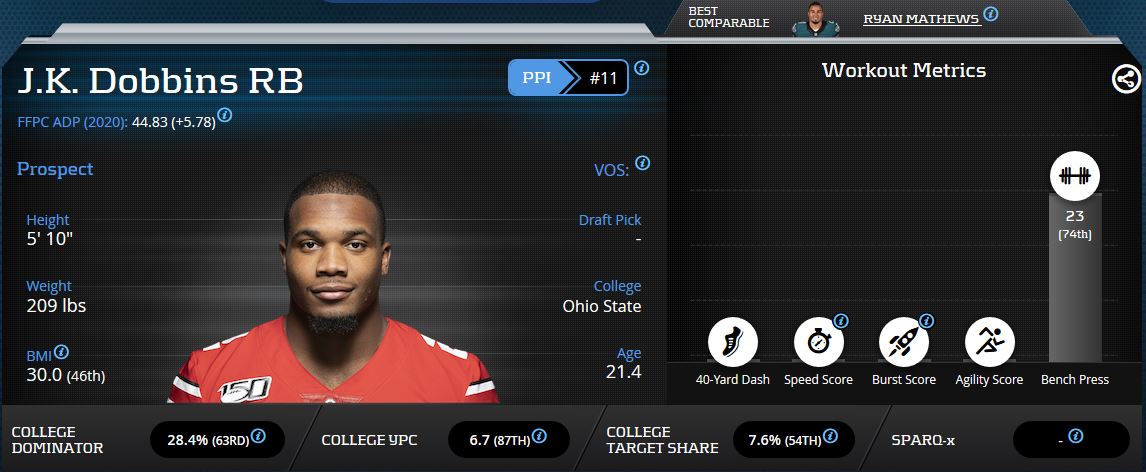1146x472 pixels.
Task: Select the 40-Yard Dash shoe icon
Action: coord(732,341)
